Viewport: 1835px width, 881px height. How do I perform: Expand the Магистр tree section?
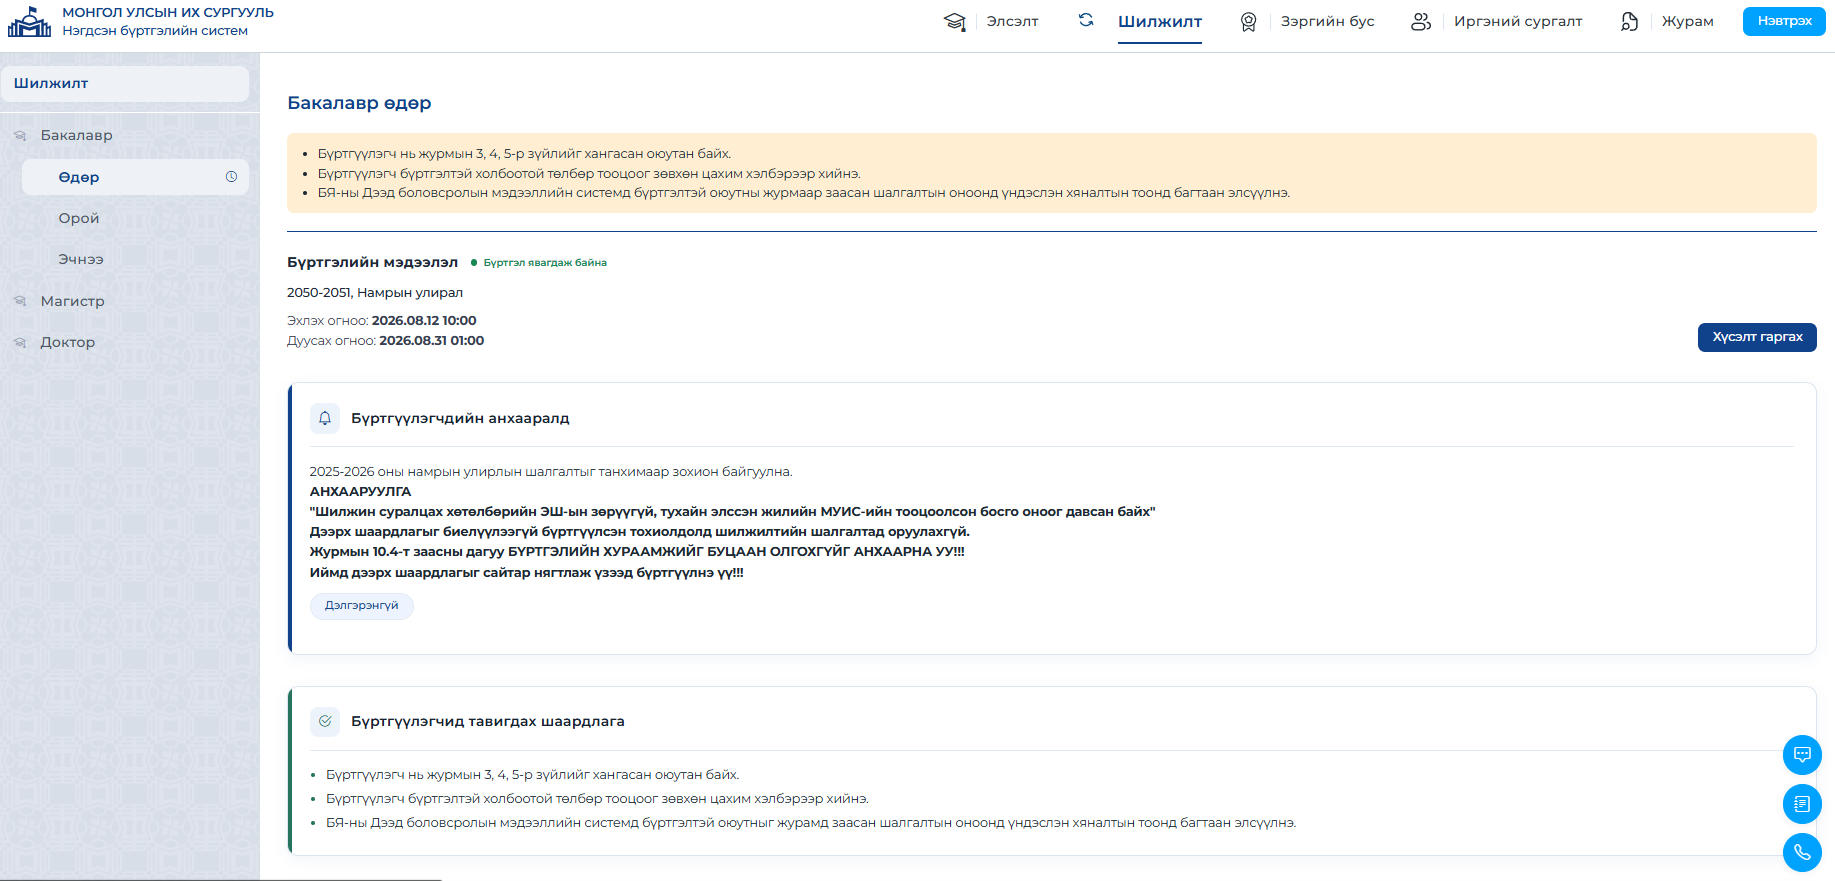click(x=72, y=302)
